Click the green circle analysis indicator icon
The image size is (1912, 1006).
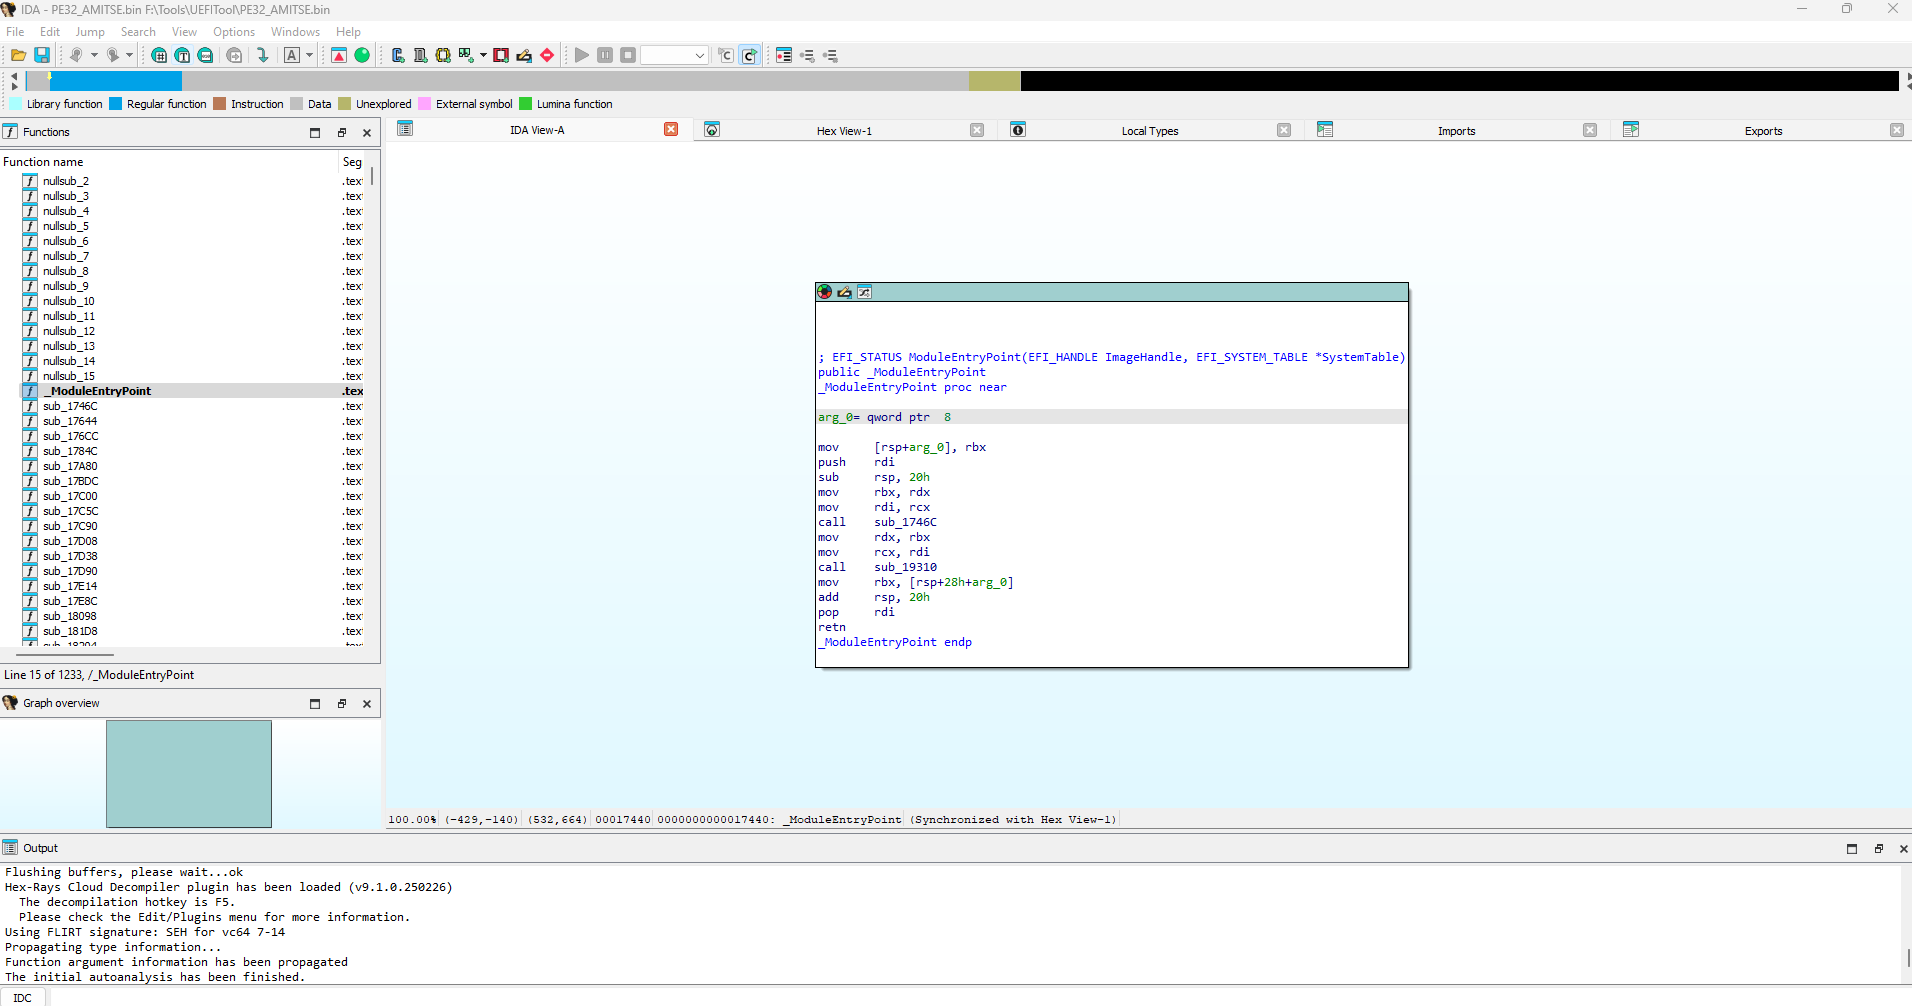point(362,55)
